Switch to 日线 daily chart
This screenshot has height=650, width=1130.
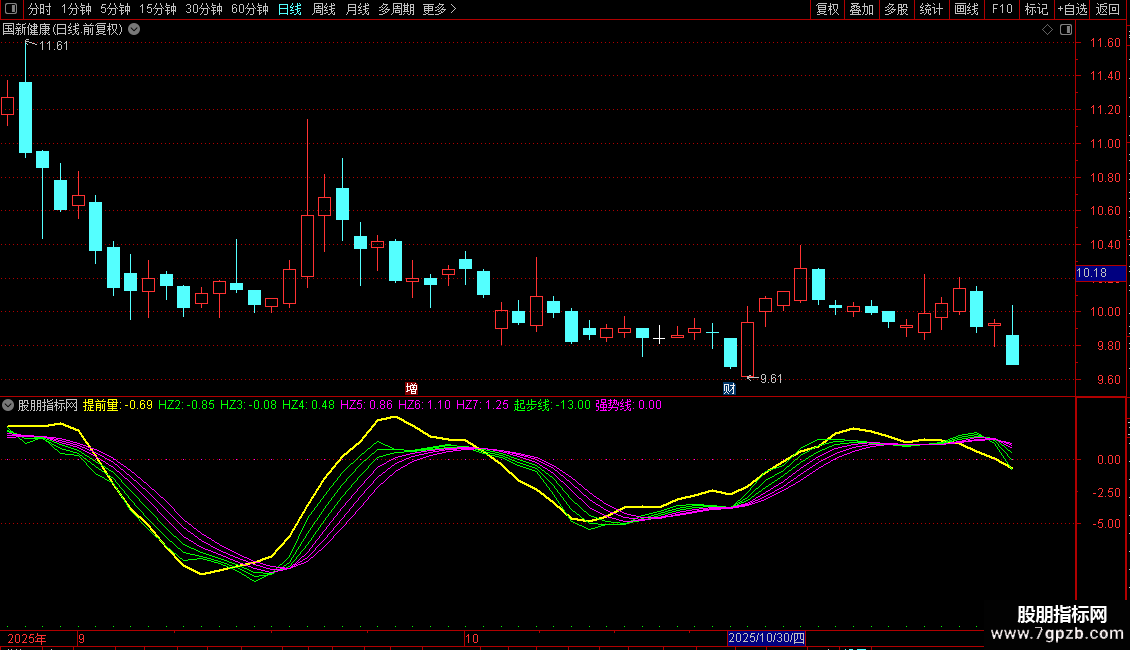290,9
